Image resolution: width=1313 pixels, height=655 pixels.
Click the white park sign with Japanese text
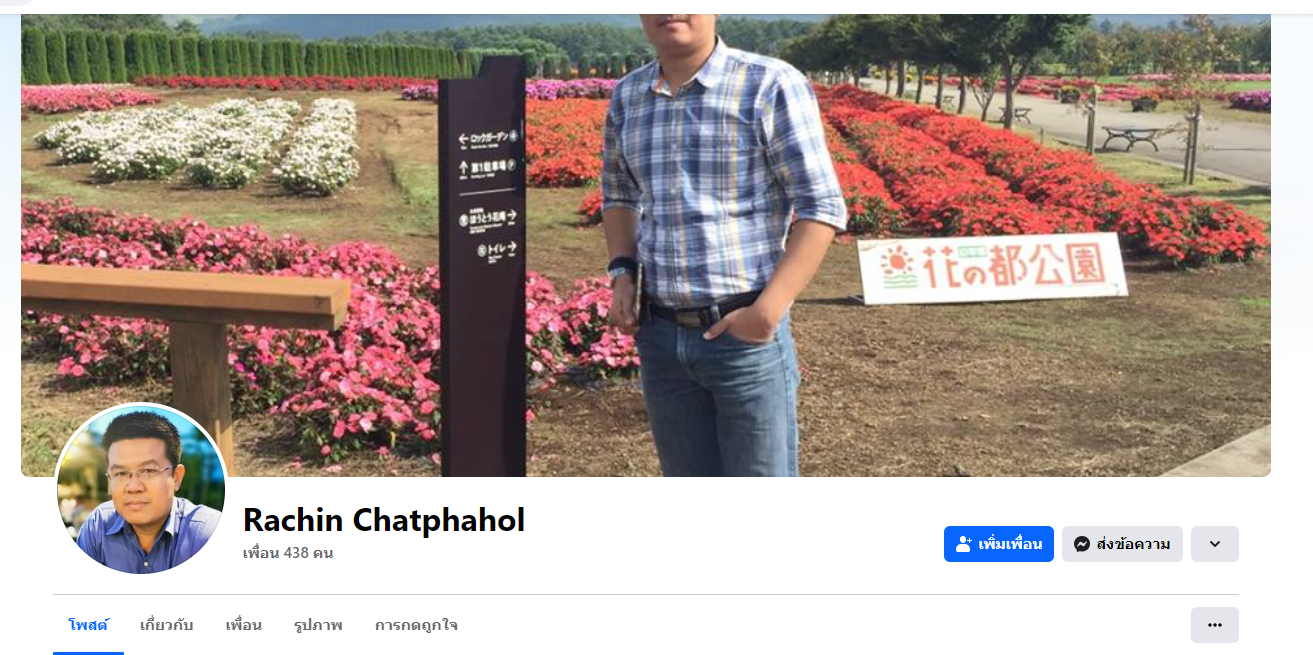pos(992,267)
